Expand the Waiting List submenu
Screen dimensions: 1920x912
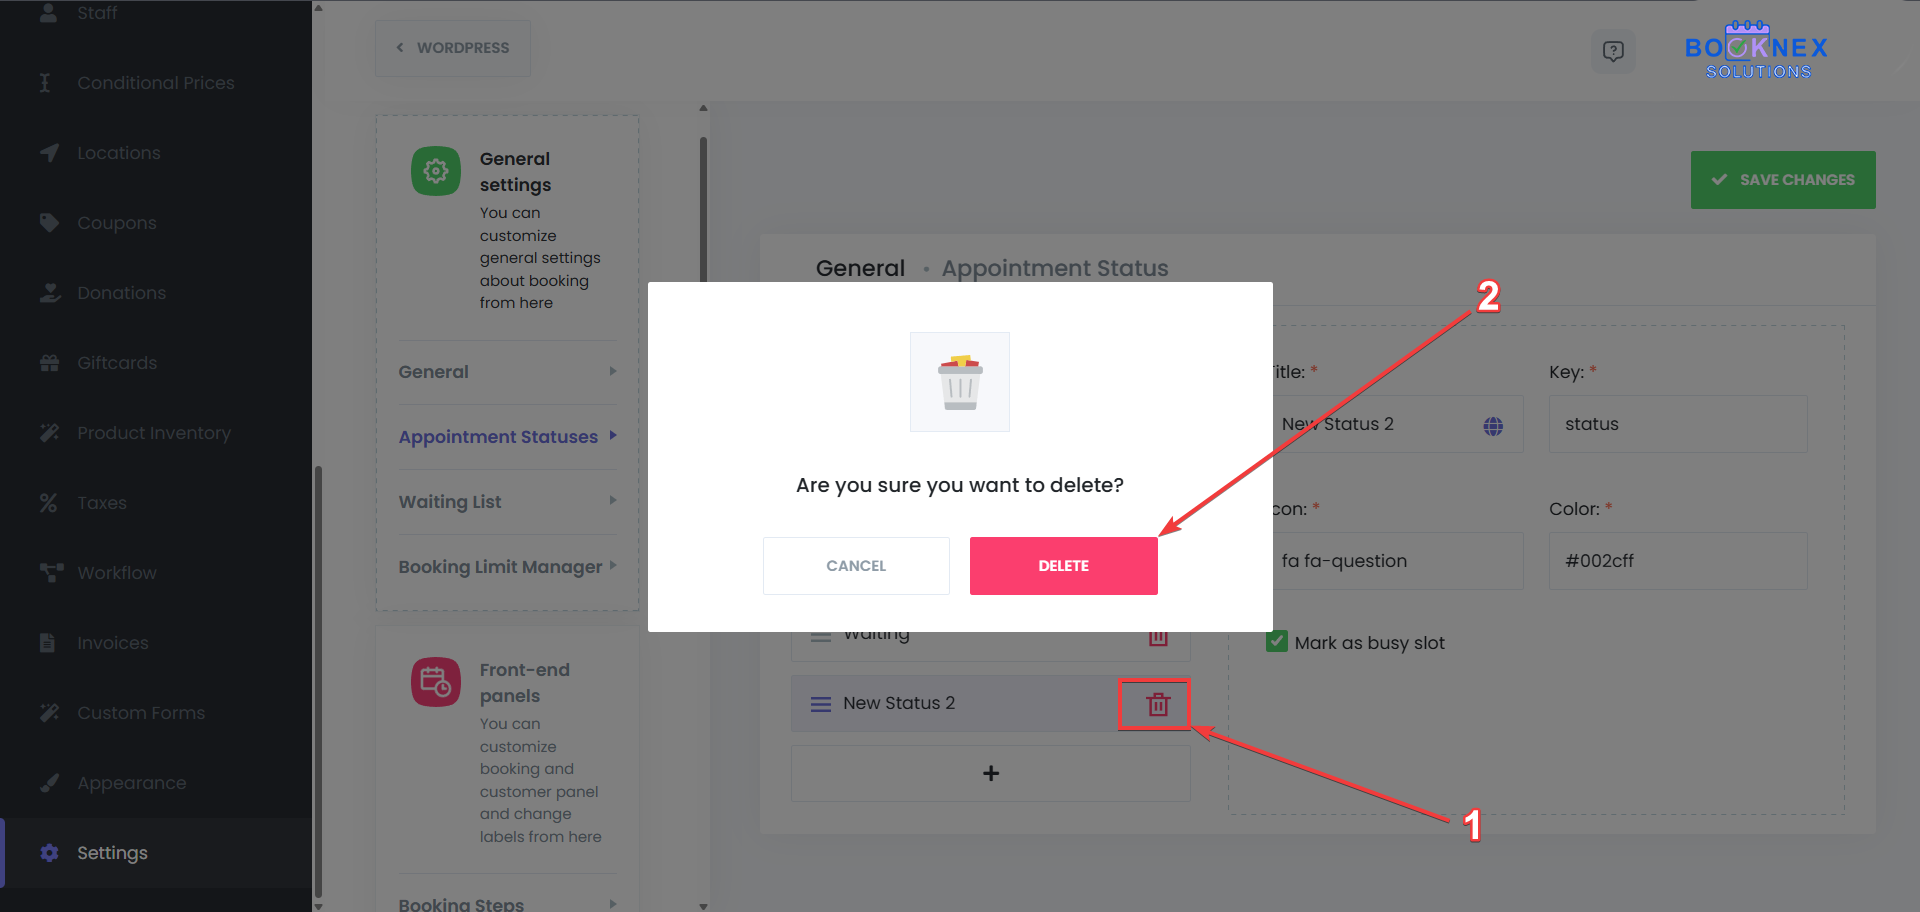507,502
